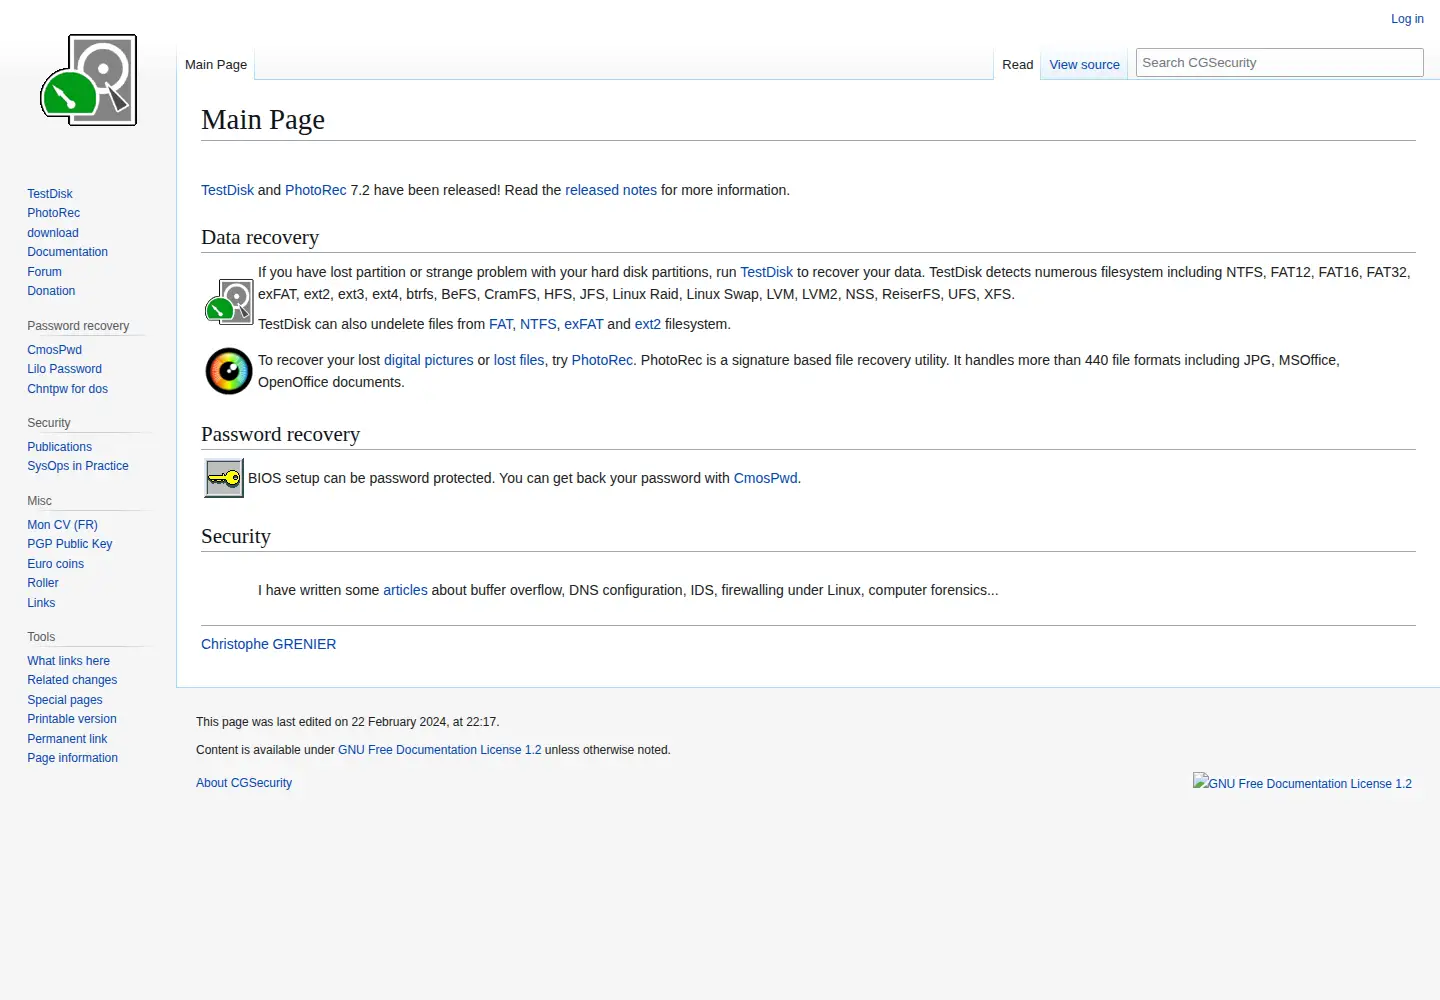The image size is (1440, 1000).
Task: Click the PhotoRec colorful eye icon
Action: (229, 371)
